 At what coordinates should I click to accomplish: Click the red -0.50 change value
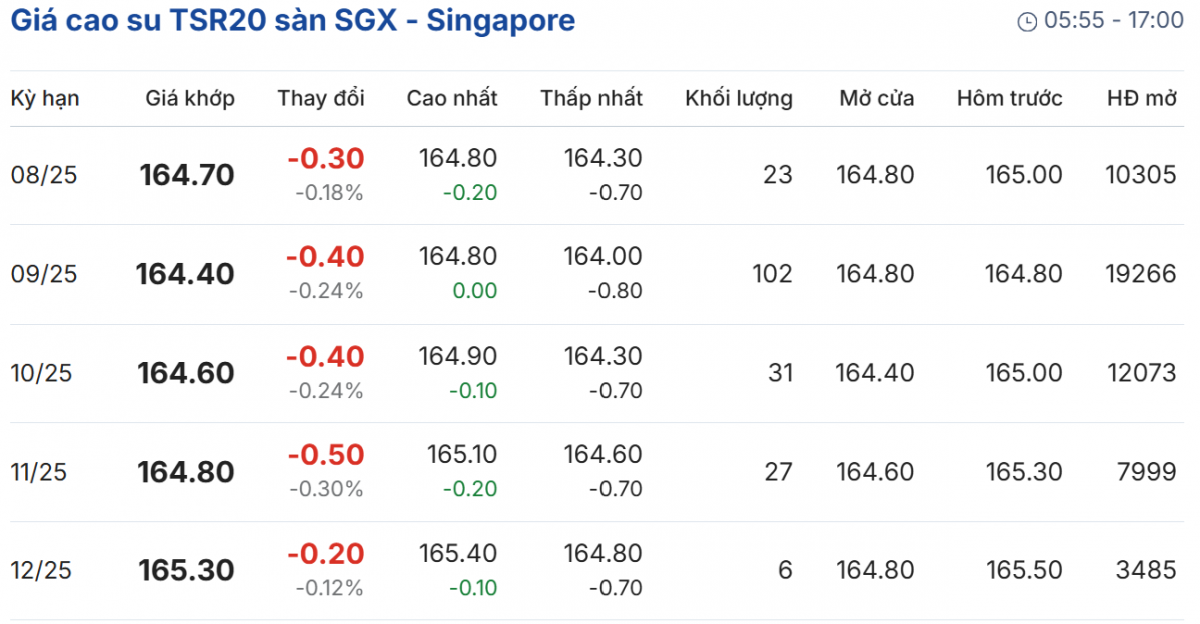[325, 456]
